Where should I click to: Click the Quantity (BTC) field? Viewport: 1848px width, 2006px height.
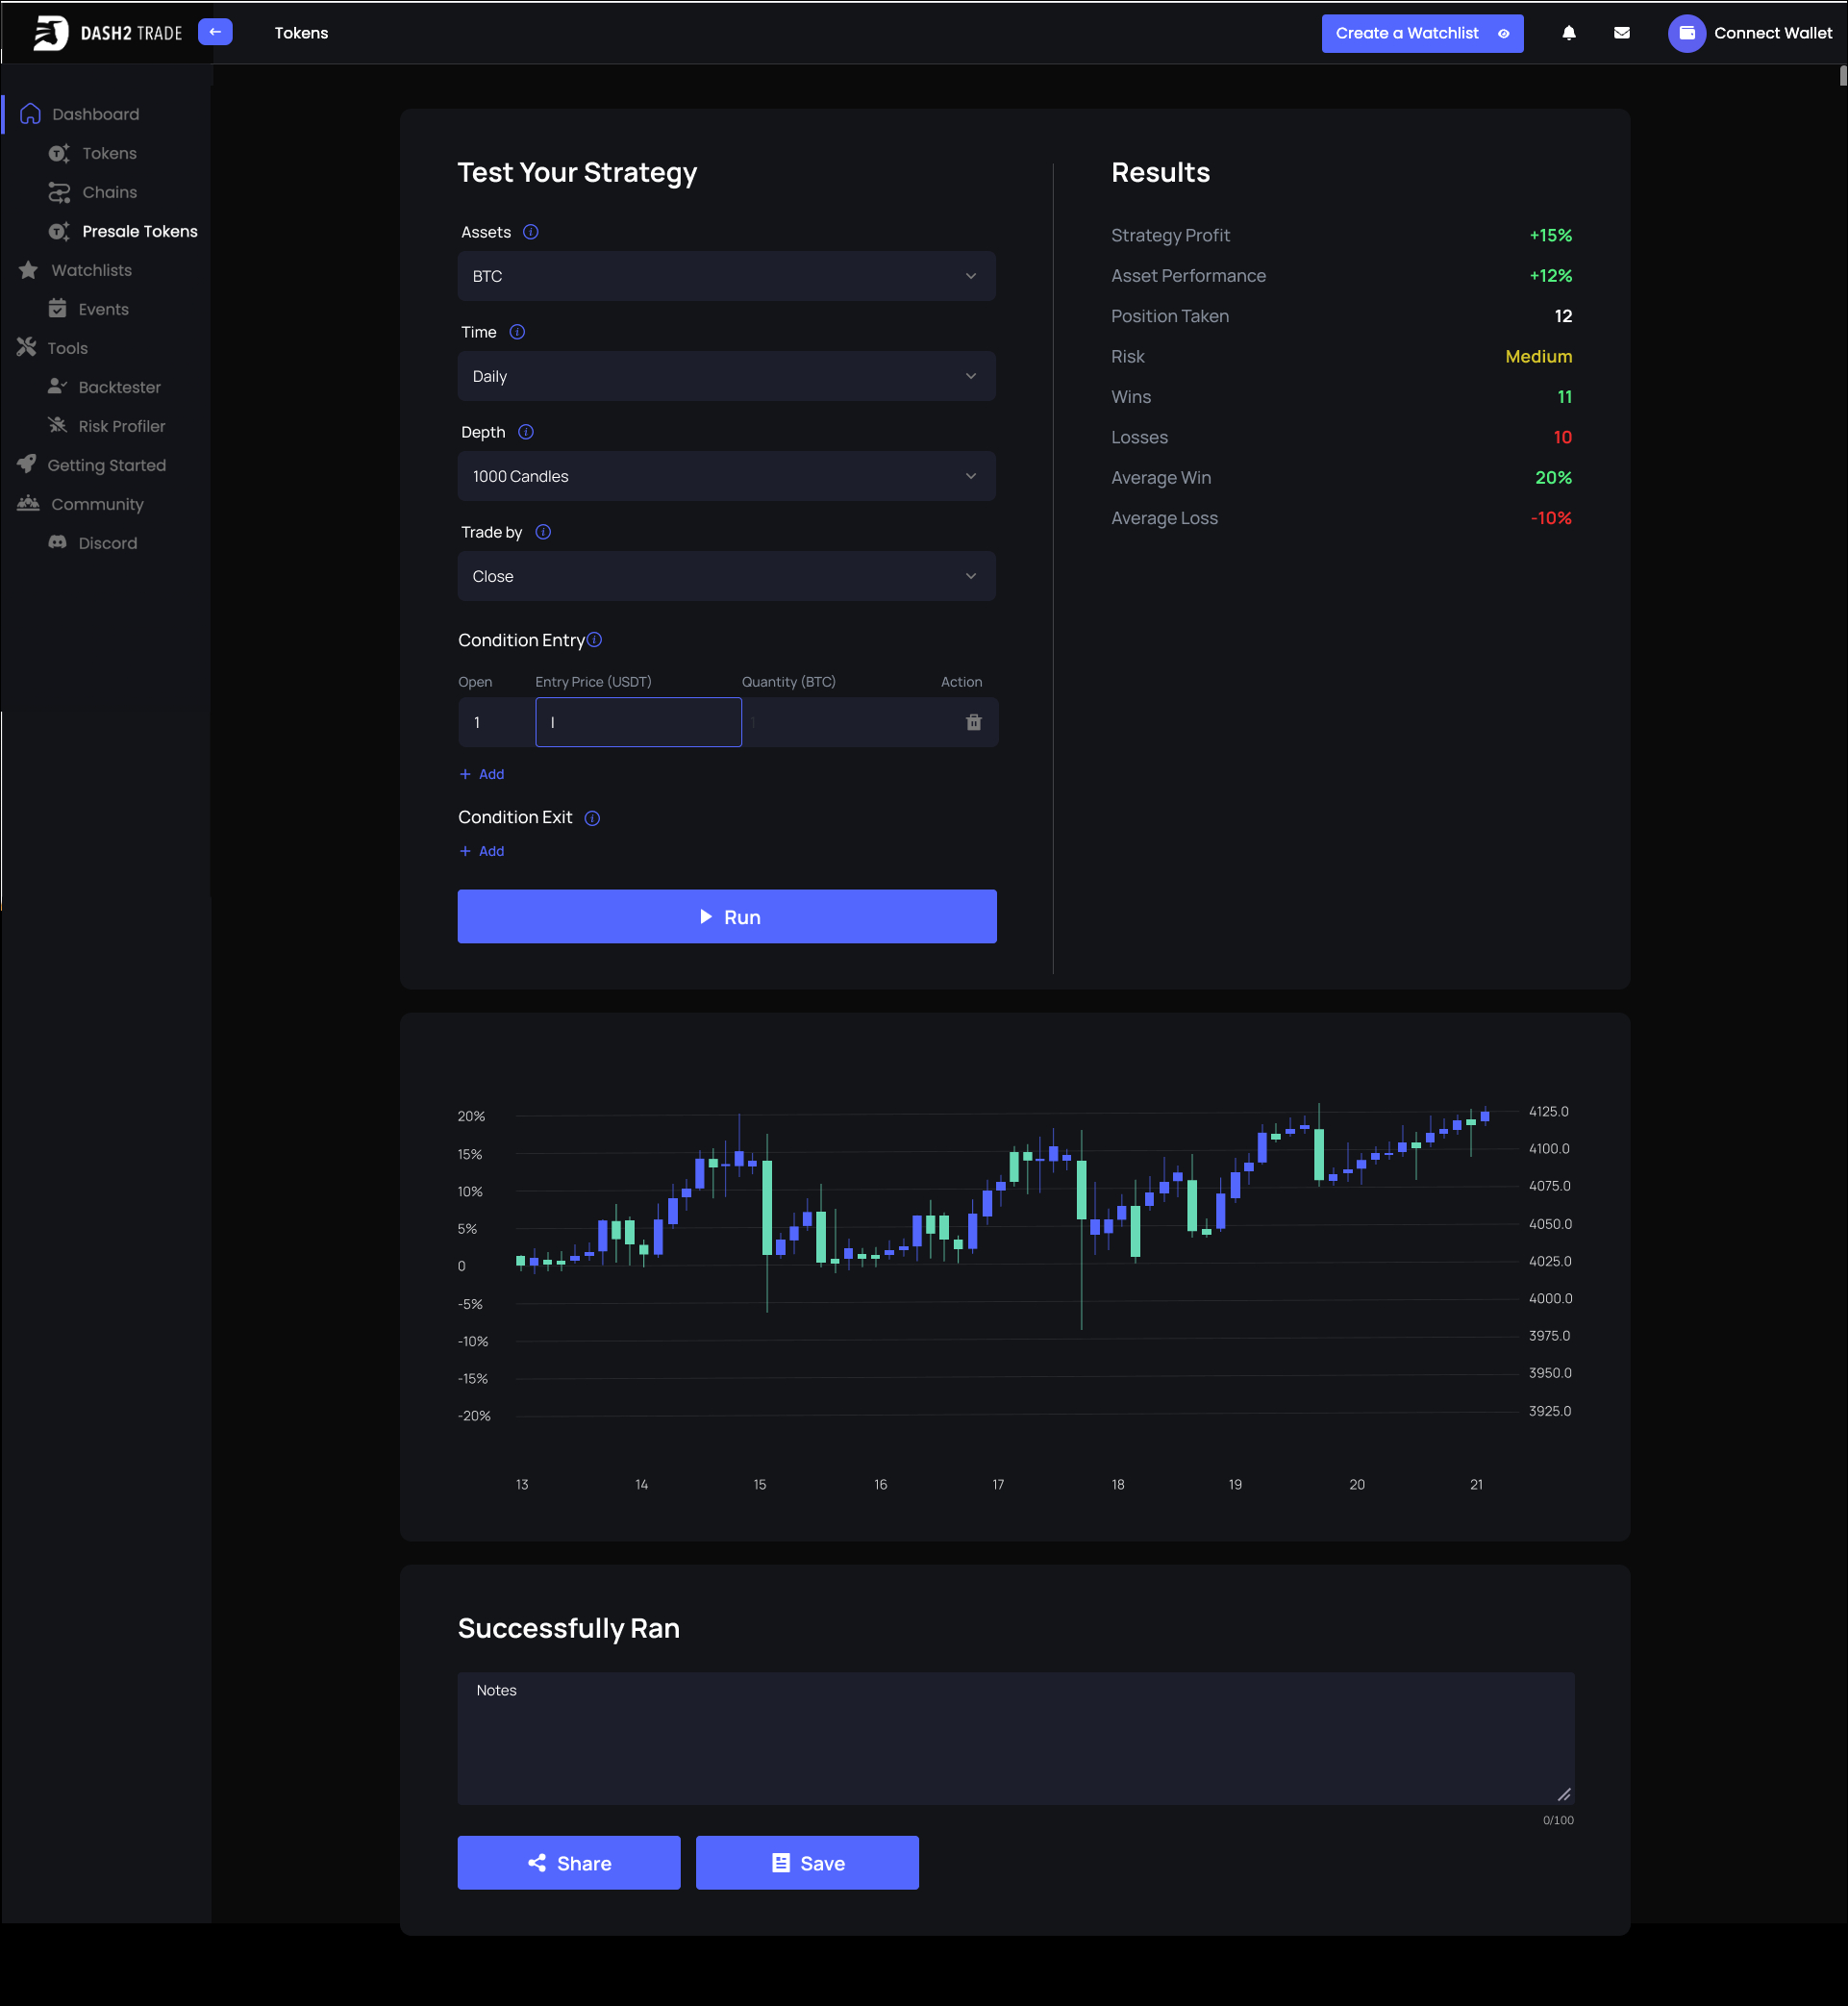click(845, 722)
